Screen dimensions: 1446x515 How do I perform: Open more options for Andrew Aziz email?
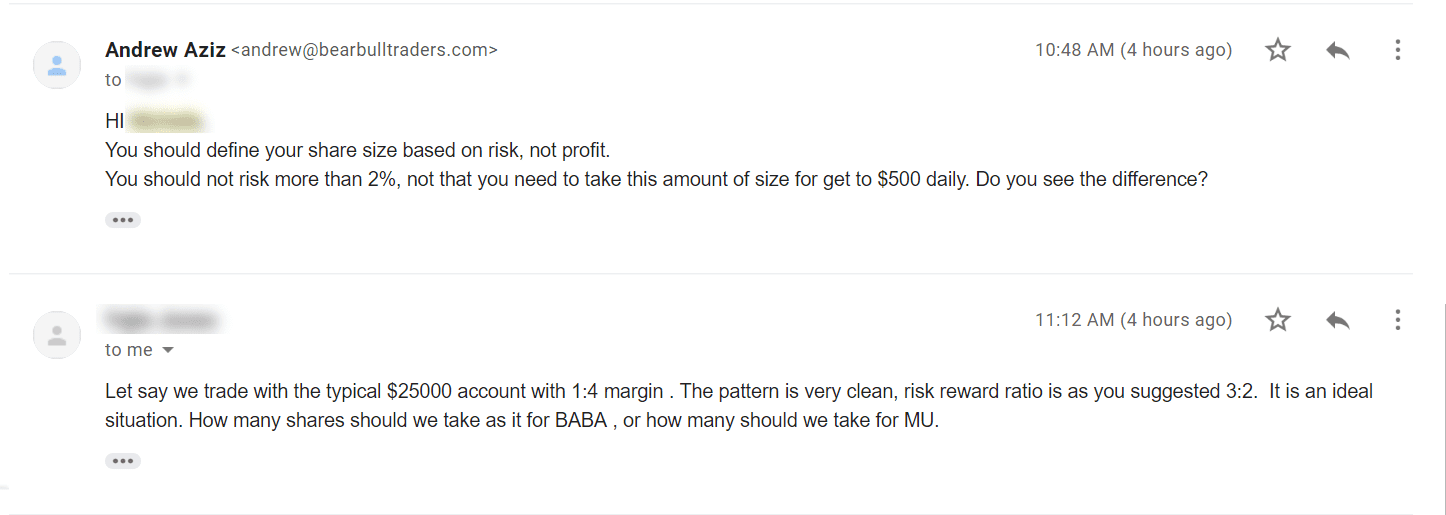point(1397,50)
